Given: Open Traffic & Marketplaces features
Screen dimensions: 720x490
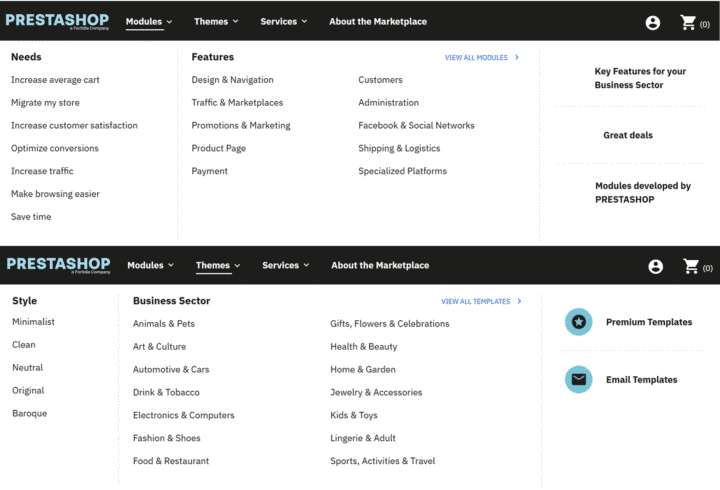Looking at the screenshot, I should click(x=237, y=103).
